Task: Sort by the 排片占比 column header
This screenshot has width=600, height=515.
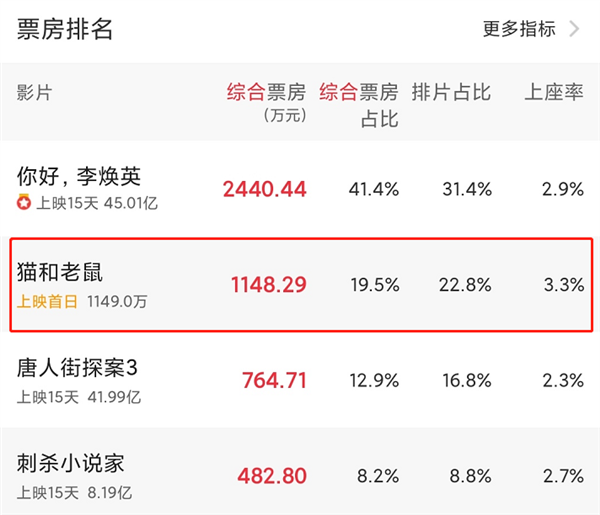Action: [x=451, y=93]
